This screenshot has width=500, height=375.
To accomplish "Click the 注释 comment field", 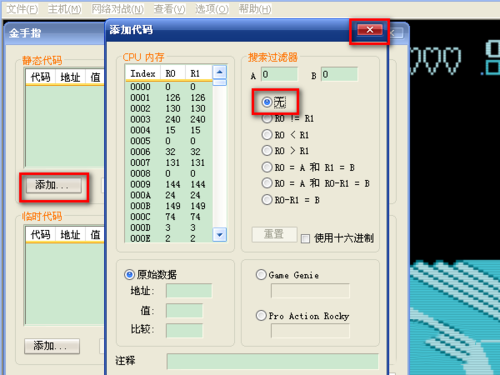I will 272,361.
